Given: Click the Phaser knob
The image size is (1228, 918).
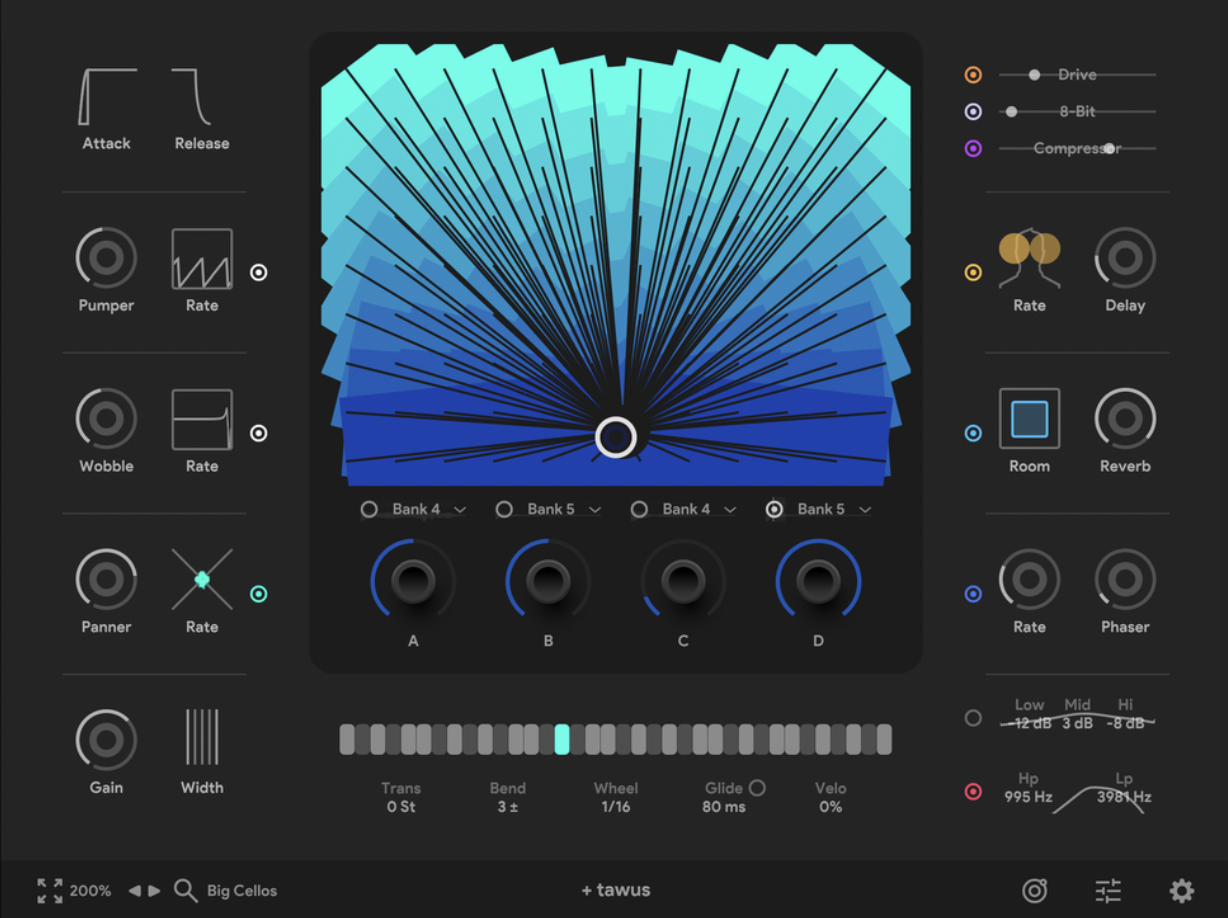Looking at the screenshot, I should click(1125, 579).
